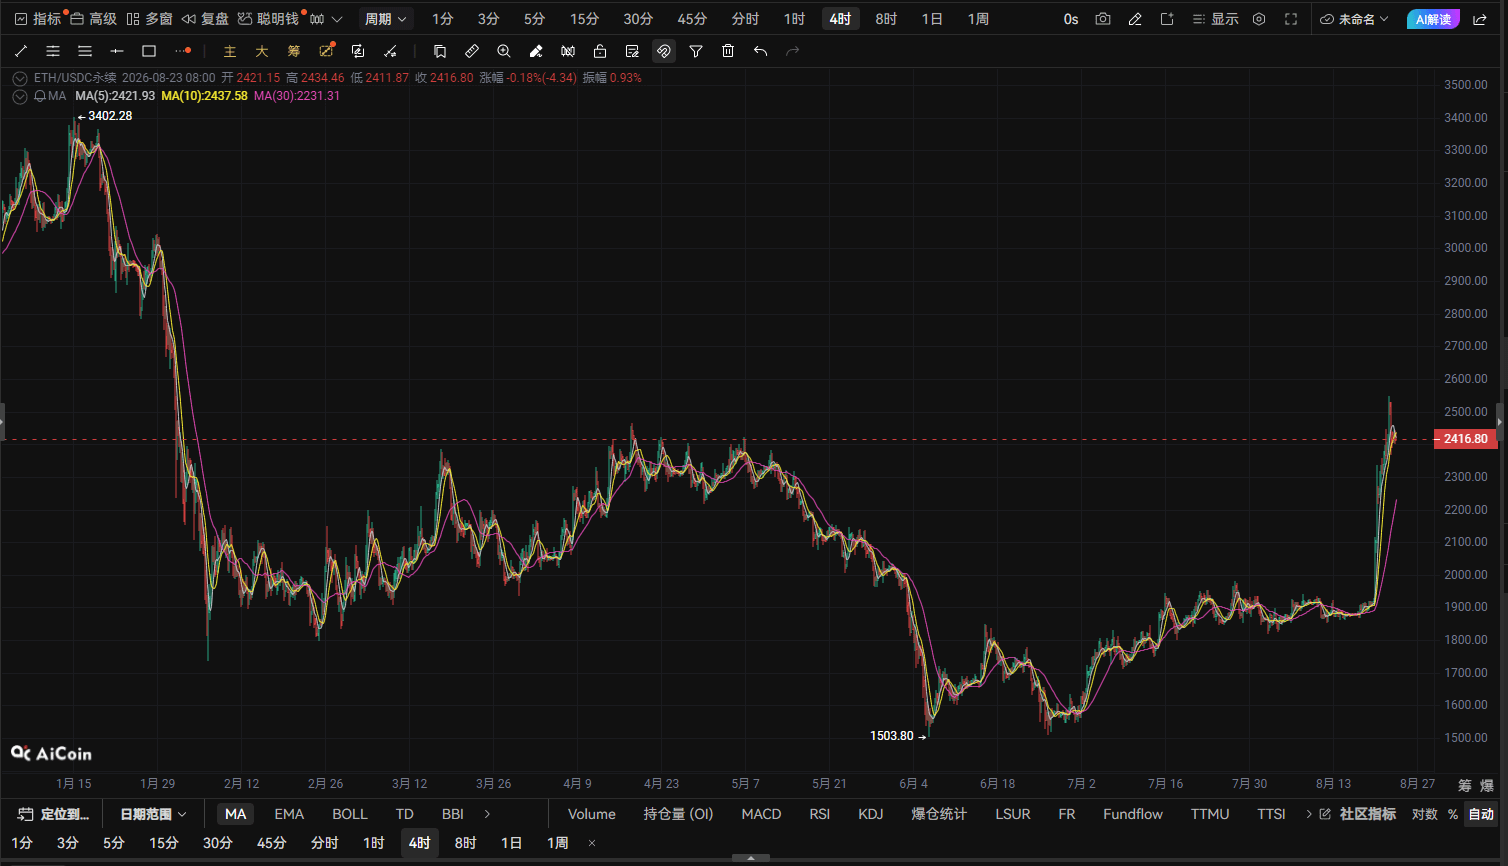Toggle the 显示 display options

click(1215, 19)
